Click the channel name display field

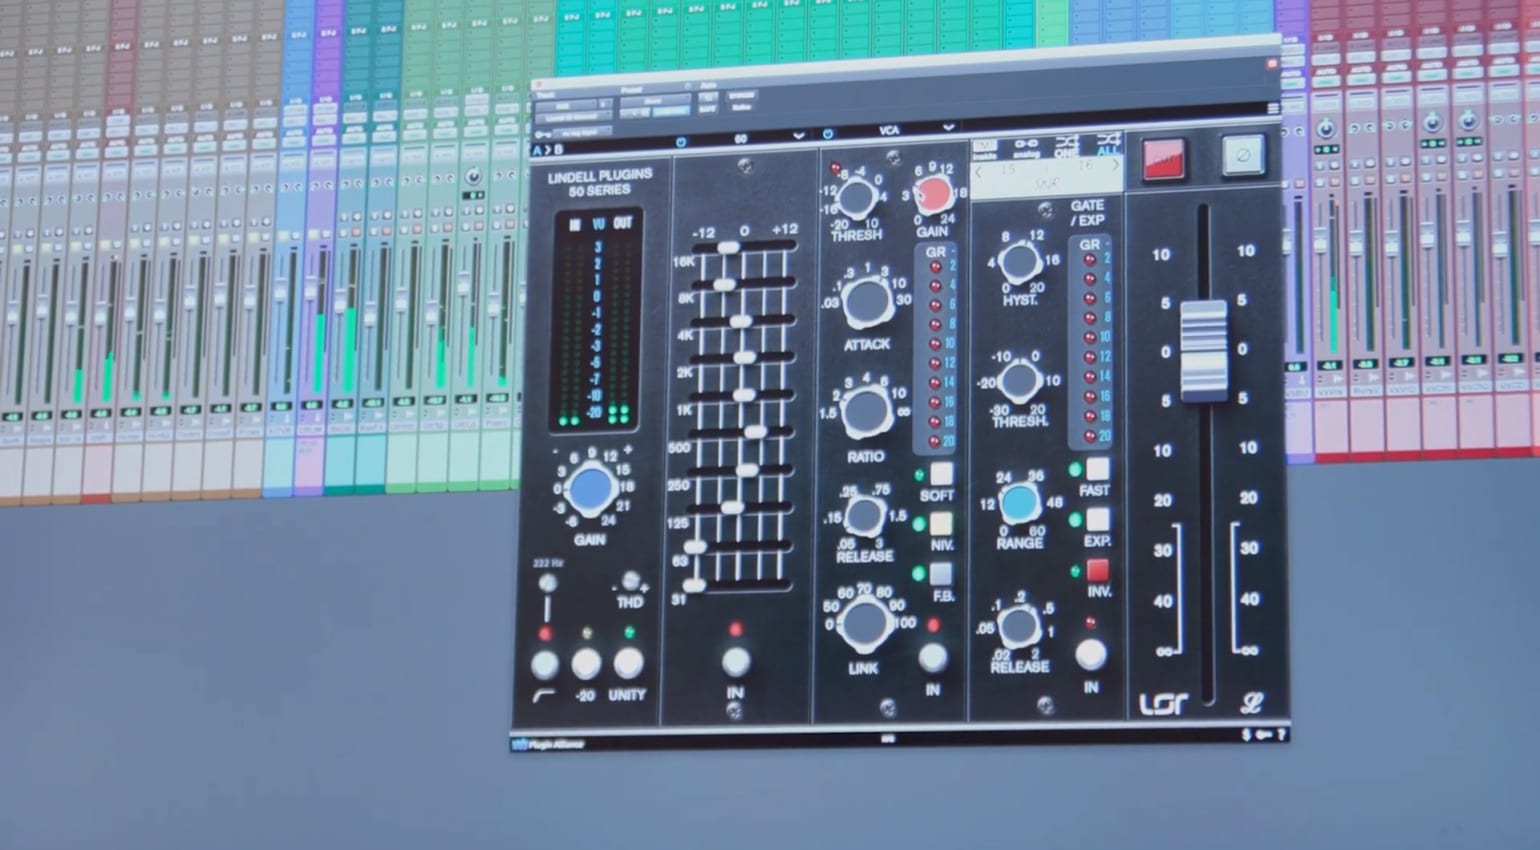tap(1047, 176)
